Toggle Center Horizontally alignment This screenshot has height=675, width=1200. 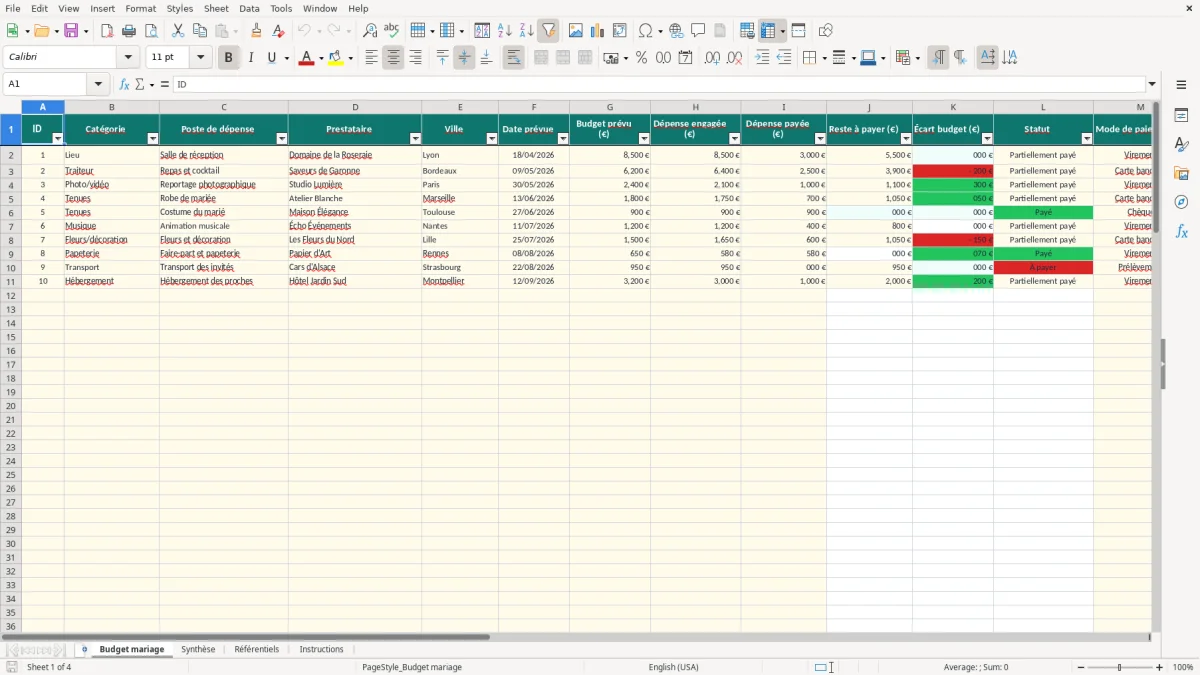click(x=393, y=58)
